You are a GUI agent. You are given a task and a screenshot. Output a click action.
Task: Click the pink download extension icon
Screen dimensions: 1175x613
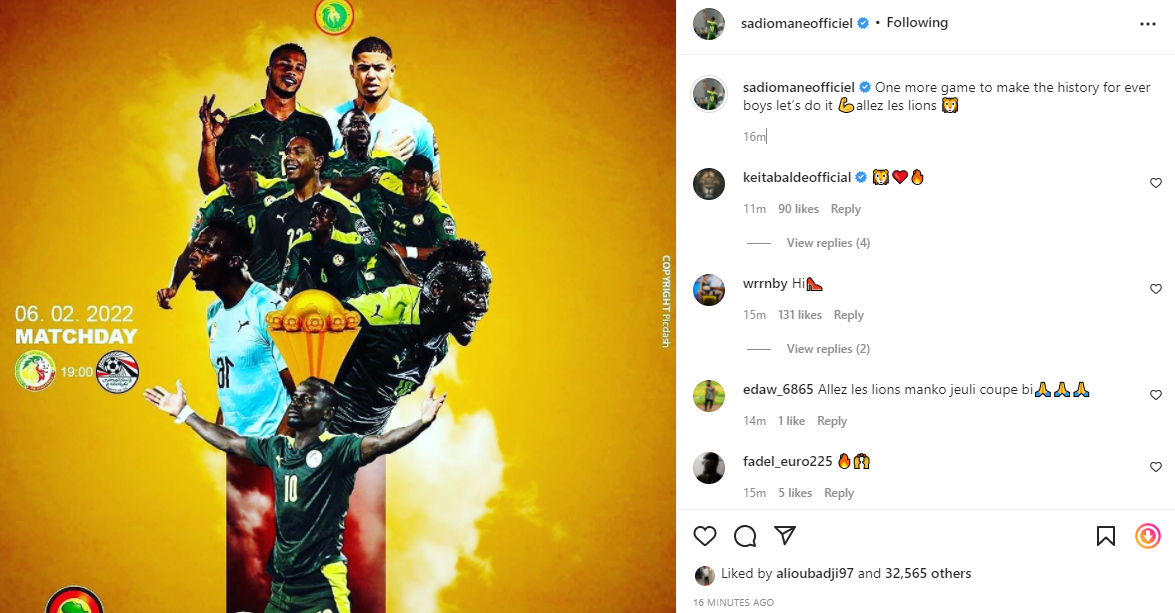tap(1147, 536)
